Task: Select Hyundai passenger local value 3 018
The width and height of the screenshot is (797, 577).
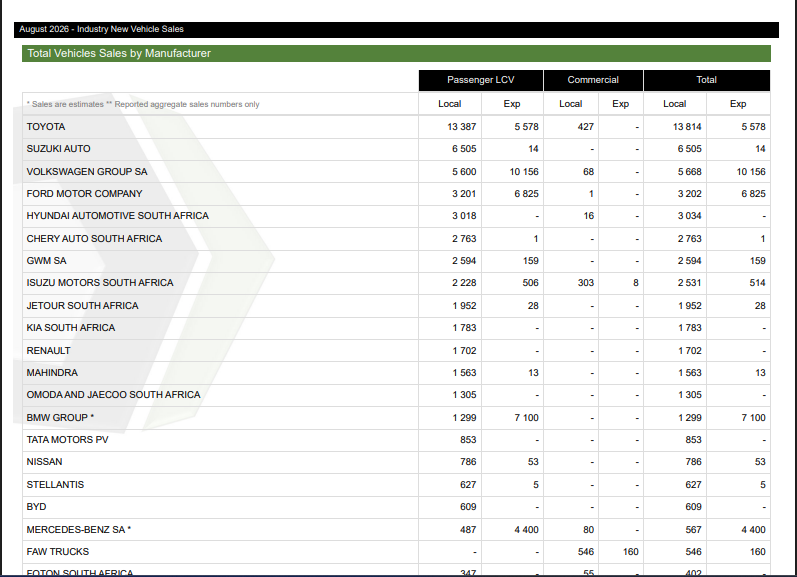Action: 464,216
